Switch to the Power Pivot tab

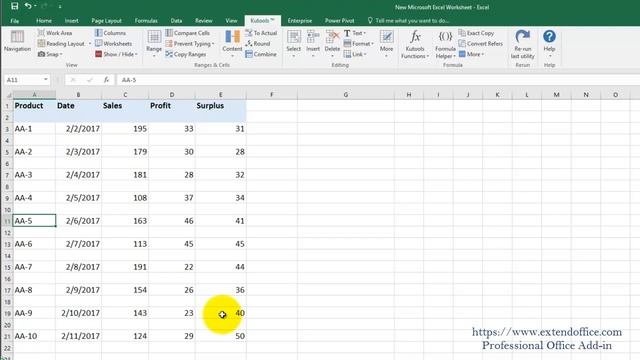pyautogui.click(x=340, y=20)
